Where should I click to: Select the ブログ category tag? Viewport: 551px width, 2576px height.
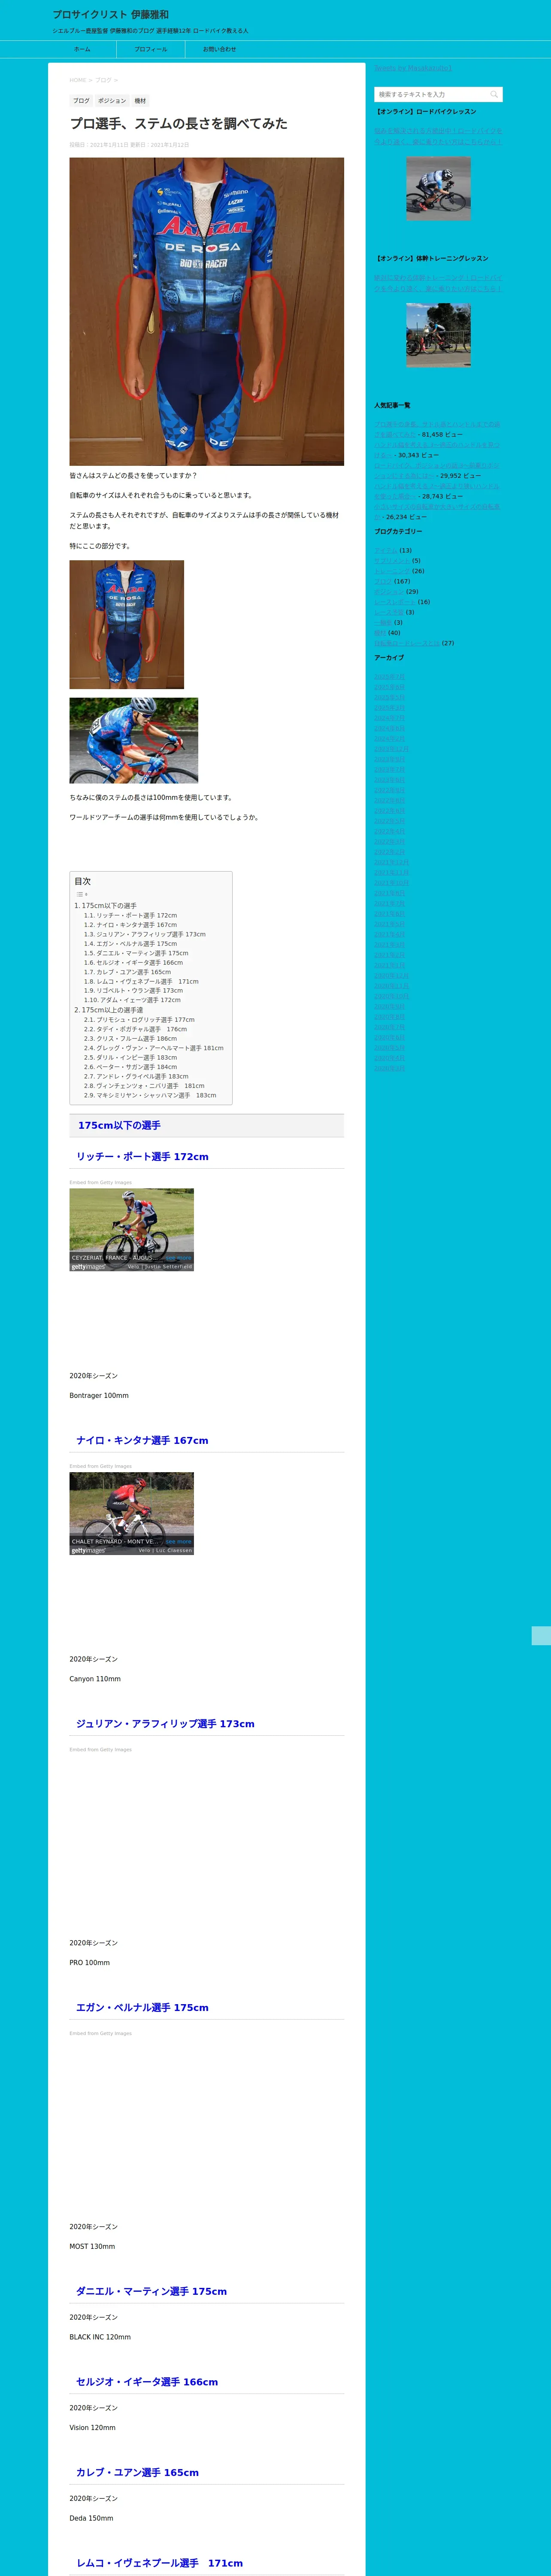coord(81,101)
